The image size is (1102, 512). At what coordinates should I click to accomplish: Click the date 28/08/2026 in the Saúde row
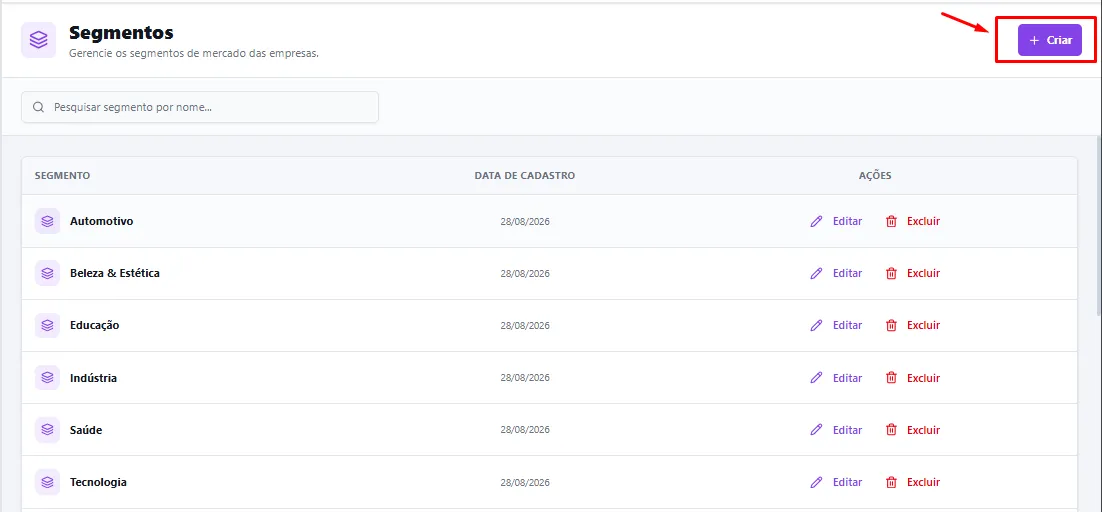tap(525, 430)
